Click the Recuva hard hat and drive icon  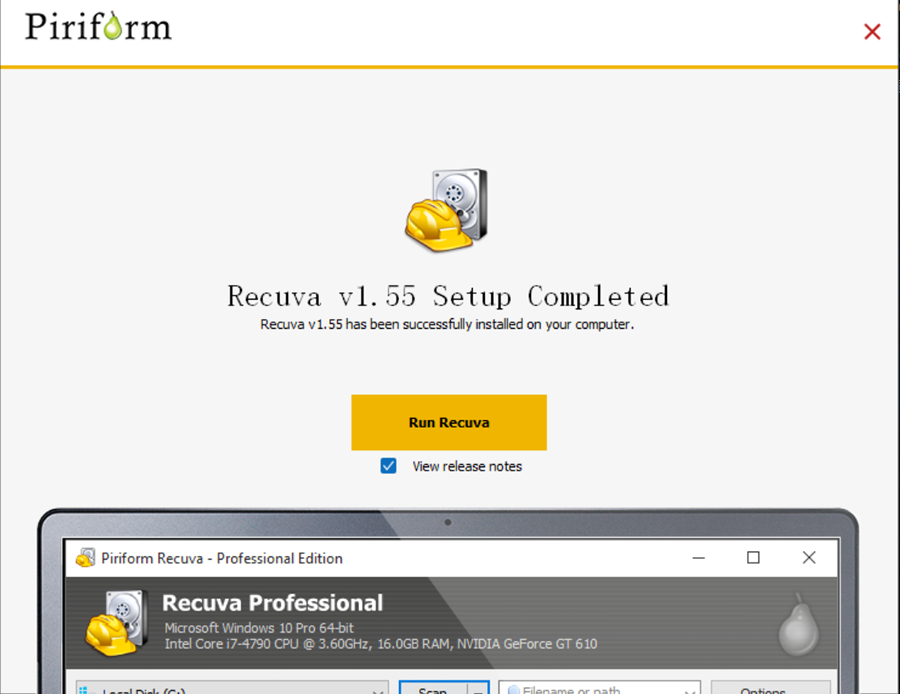click(447, 210)
